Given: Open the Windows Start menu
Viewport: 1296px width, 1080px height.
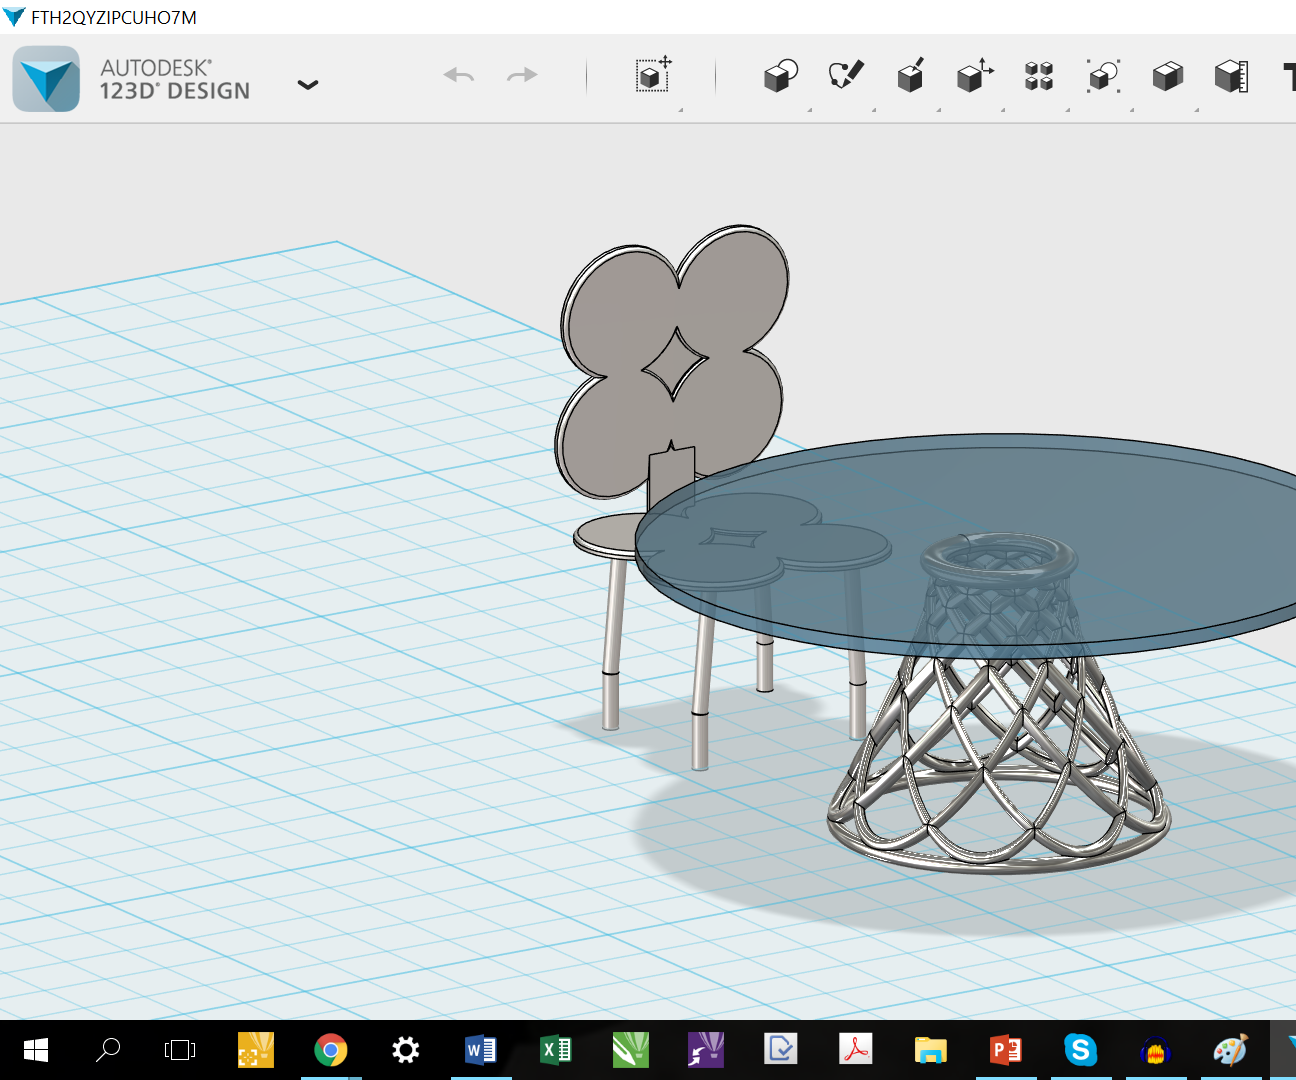Looking at the screenshot, I should pyautogui.click(x=36, y=1050).
